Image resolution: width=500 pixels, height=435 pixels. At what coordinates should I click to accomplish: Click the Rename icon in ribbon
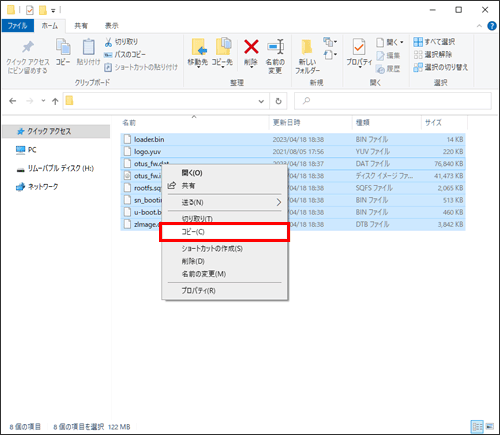tap(276, 47)
